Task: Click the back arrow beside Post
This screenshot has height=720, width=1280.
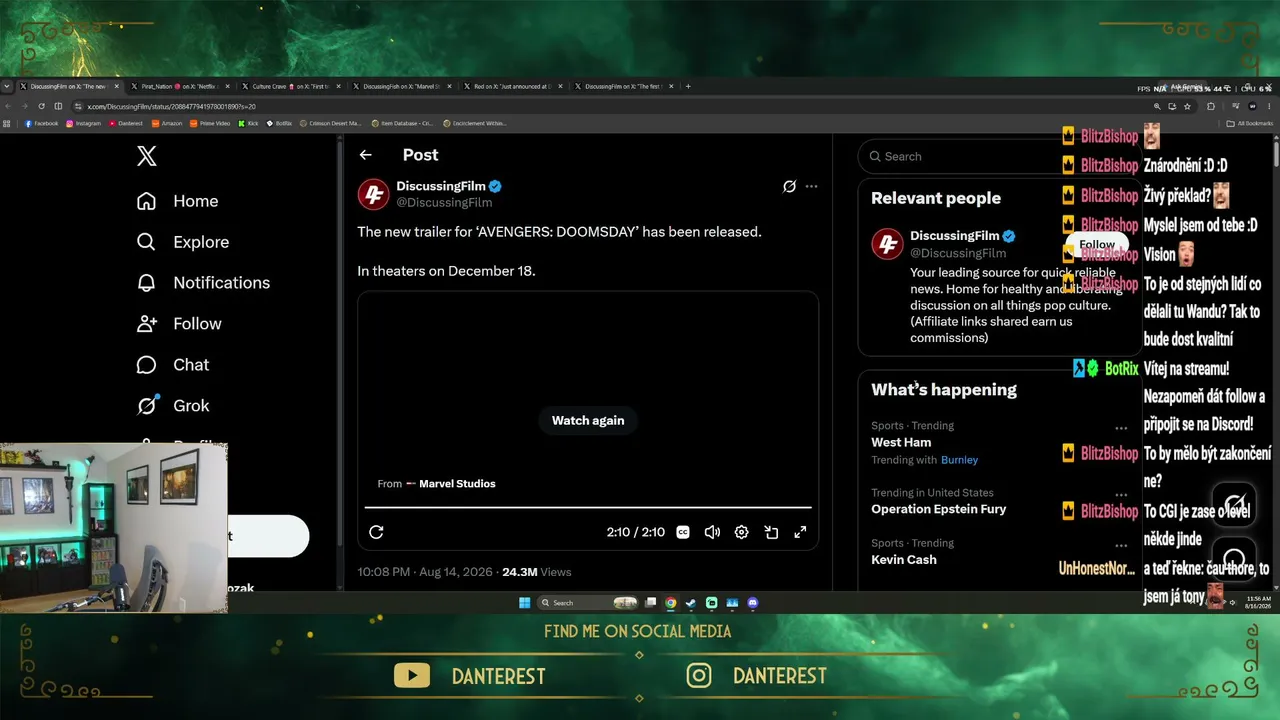Action: pos(366,155)
